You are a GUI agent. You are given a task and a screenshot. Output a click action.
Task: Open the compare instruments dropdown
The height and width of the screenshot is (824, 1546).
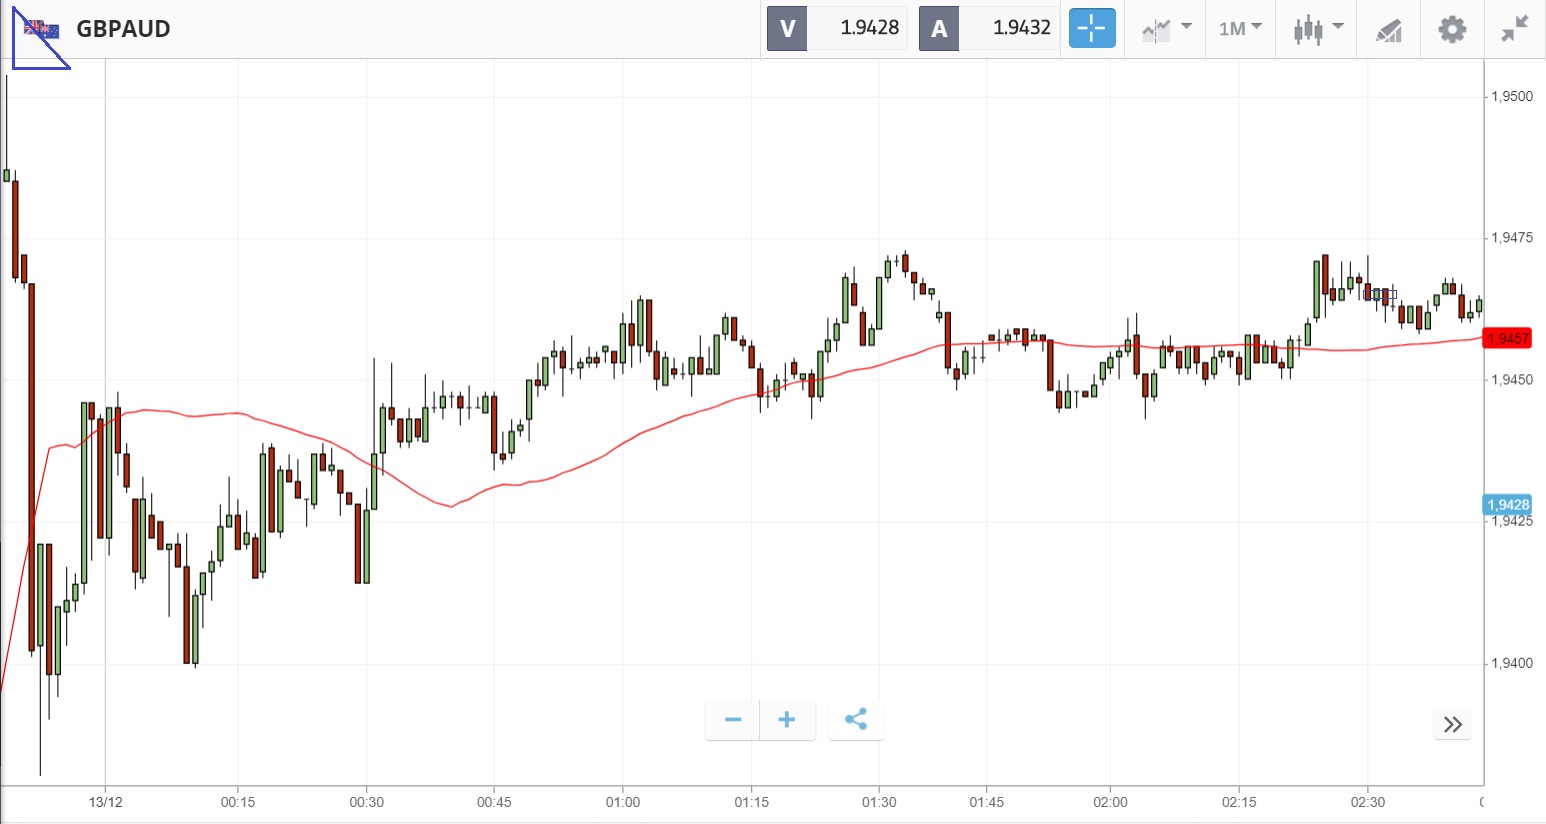[x=1166, y=28]
